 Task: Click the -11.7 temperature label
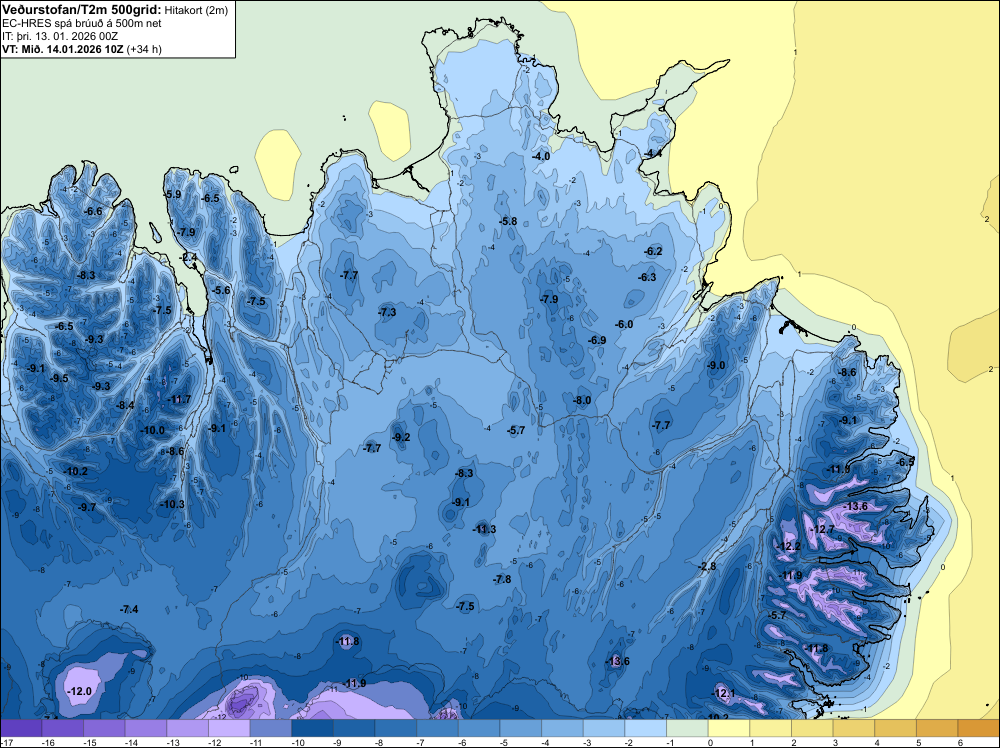tap(179, 399)
